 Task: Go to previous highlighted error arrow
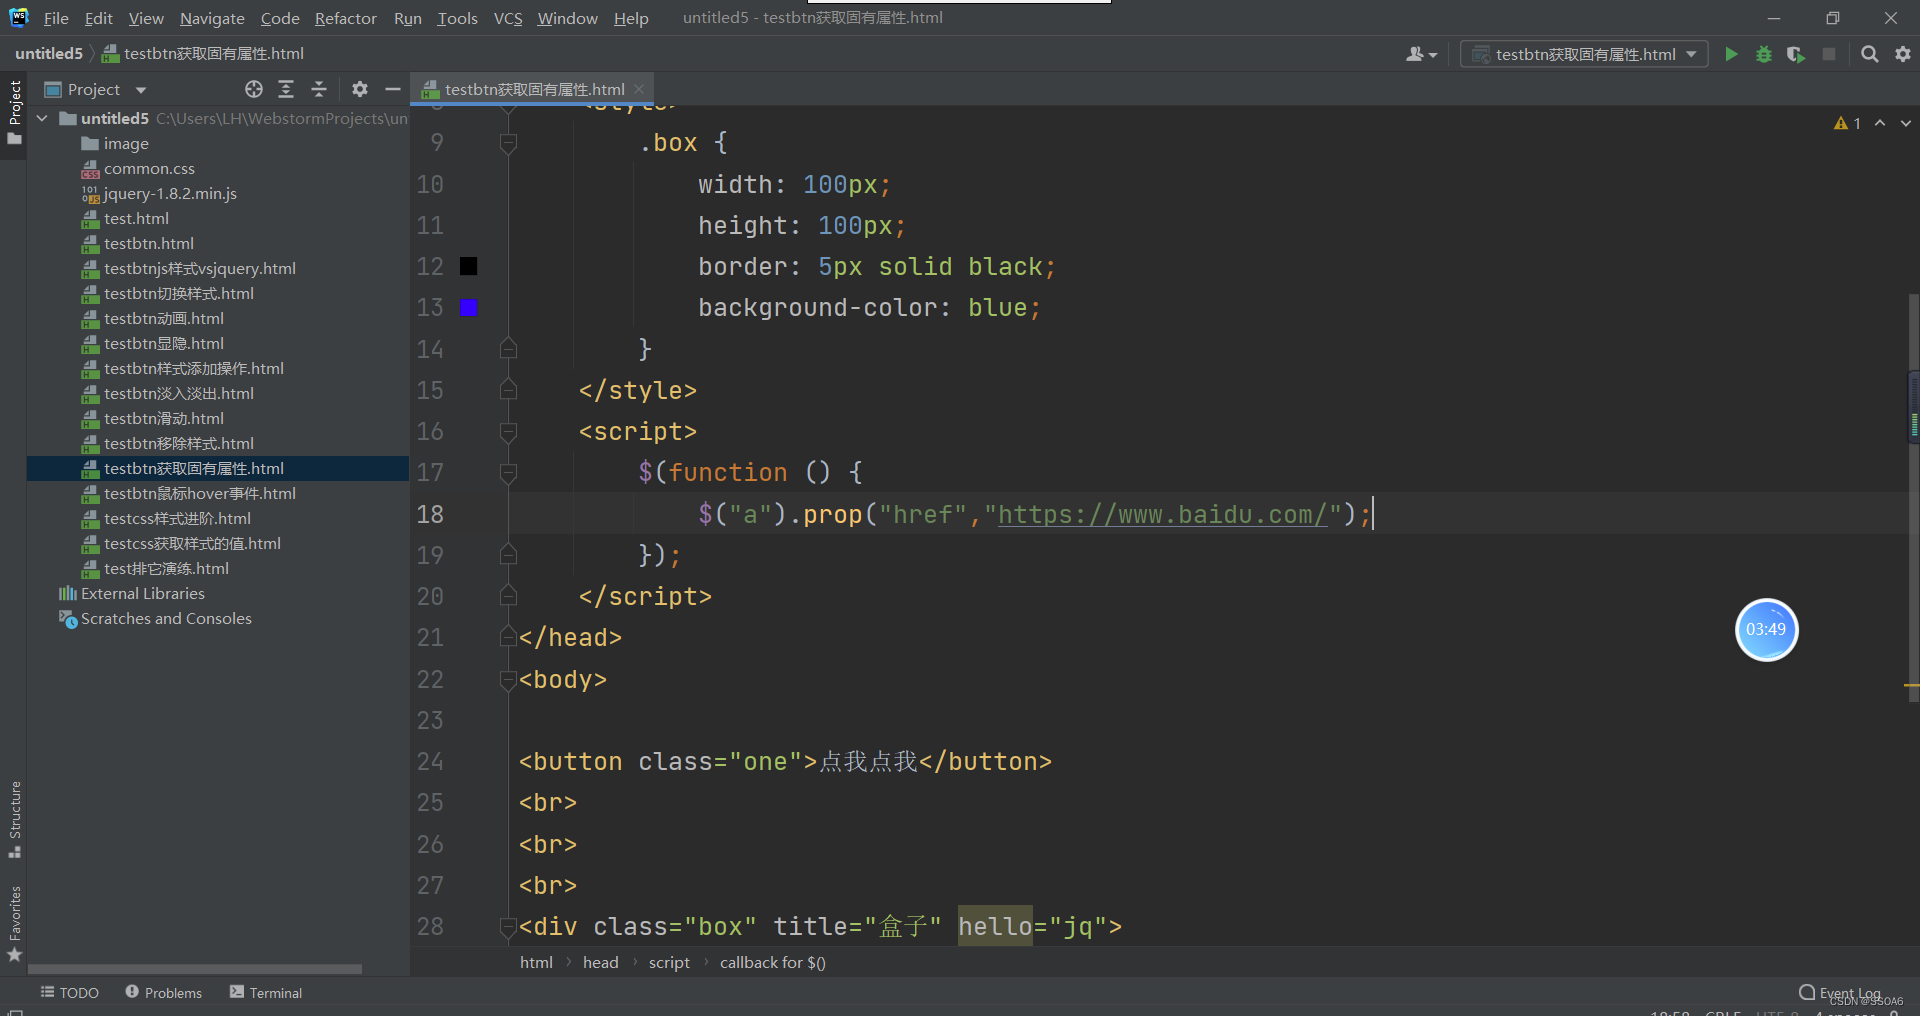pyautogui.click(x=1880, y=123)
